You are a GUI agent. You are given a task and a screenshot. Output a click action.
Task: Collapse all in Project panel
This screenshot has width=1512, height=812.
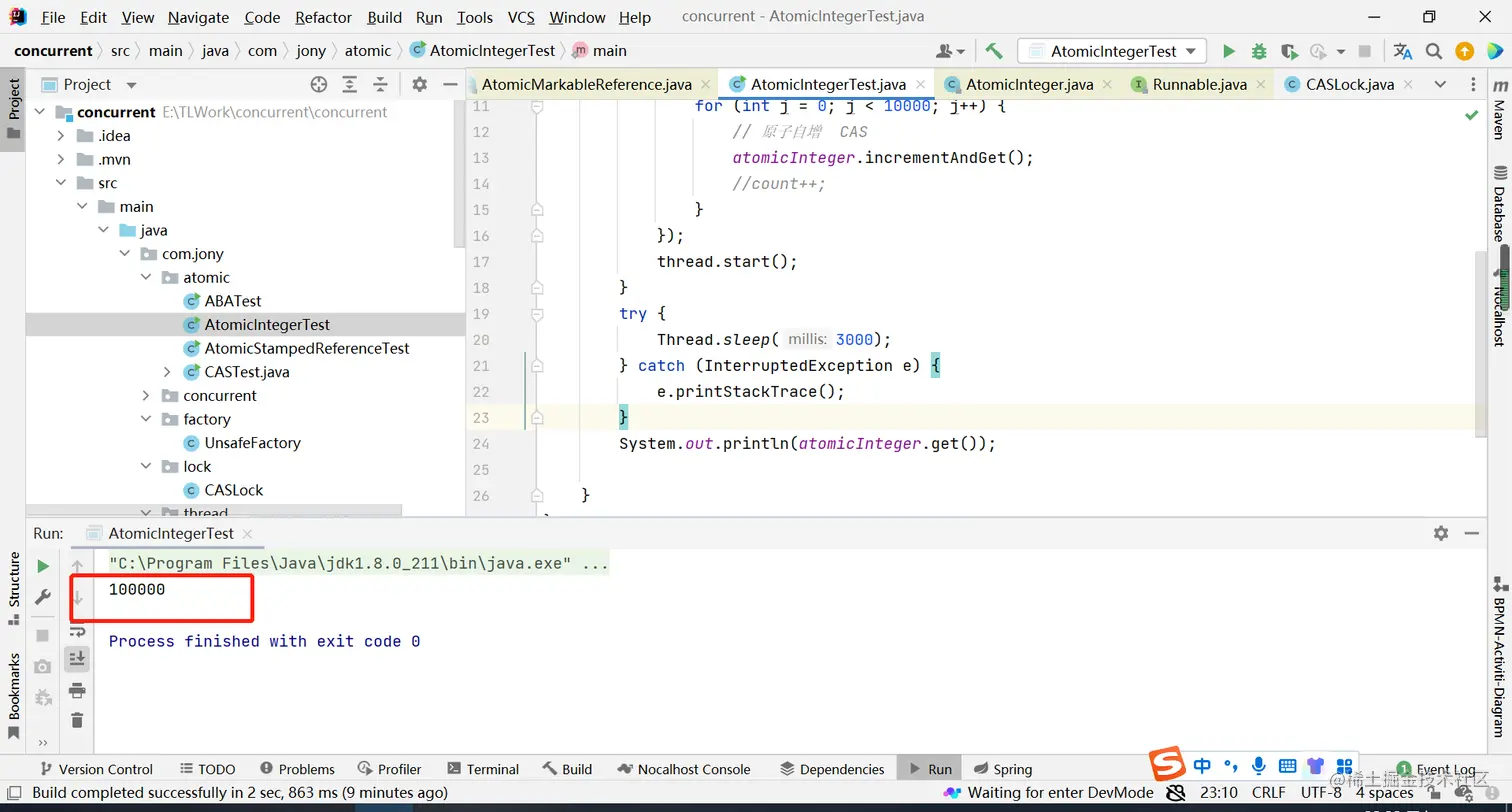coord(380,85)
